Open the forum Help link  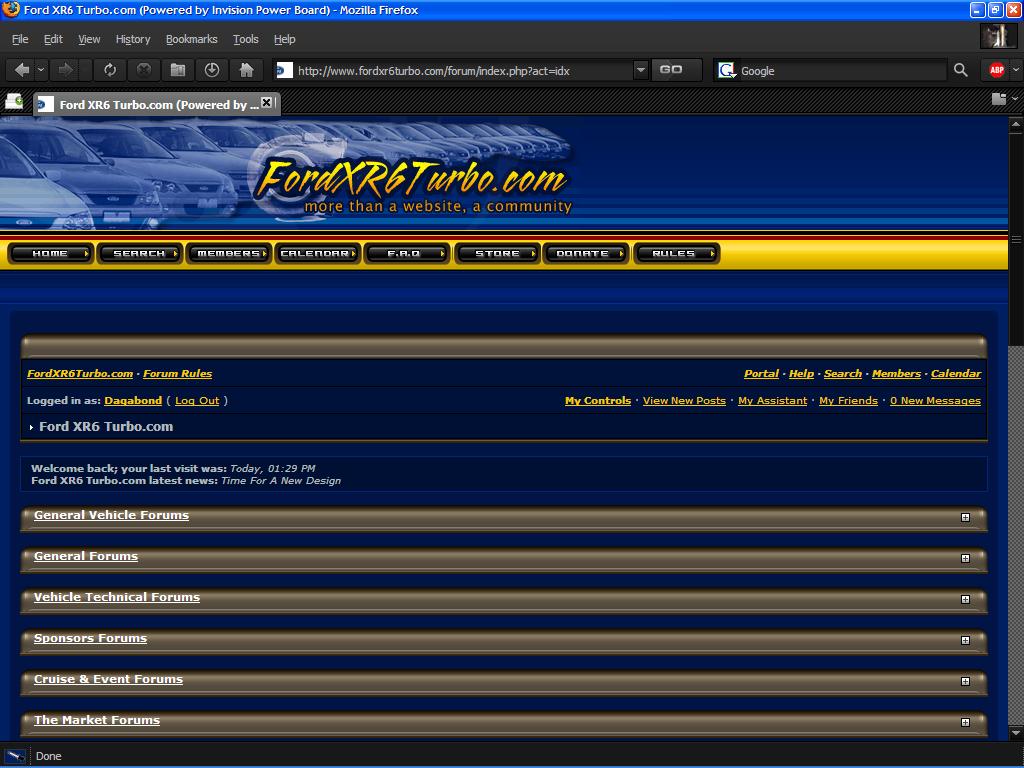(x=801, y=374)
